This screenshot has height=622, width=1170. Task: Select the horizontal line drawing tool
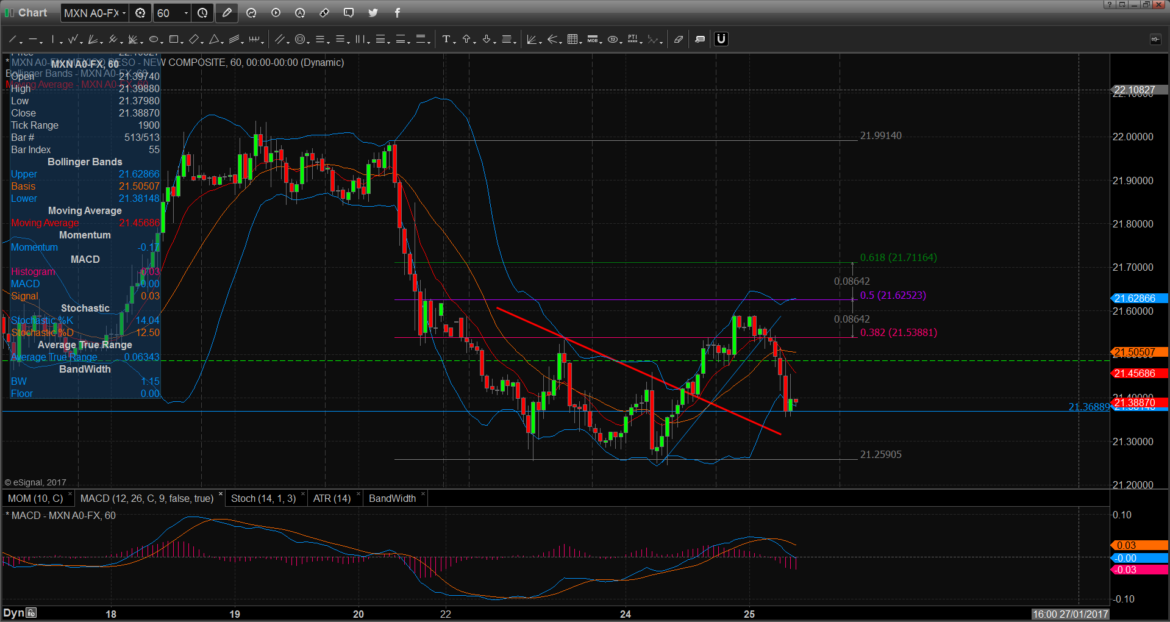(34, 39)
